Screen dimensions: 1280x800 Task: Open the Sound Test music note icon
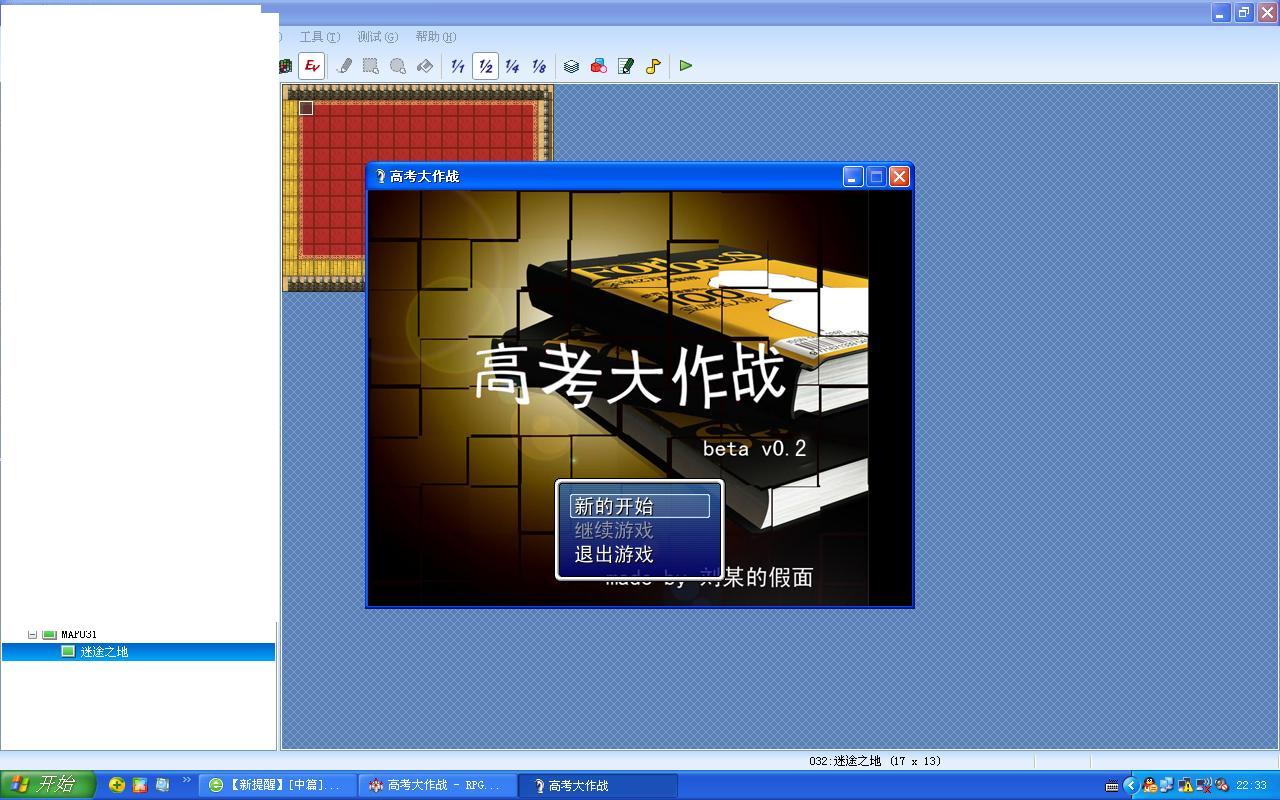(652, 66)
